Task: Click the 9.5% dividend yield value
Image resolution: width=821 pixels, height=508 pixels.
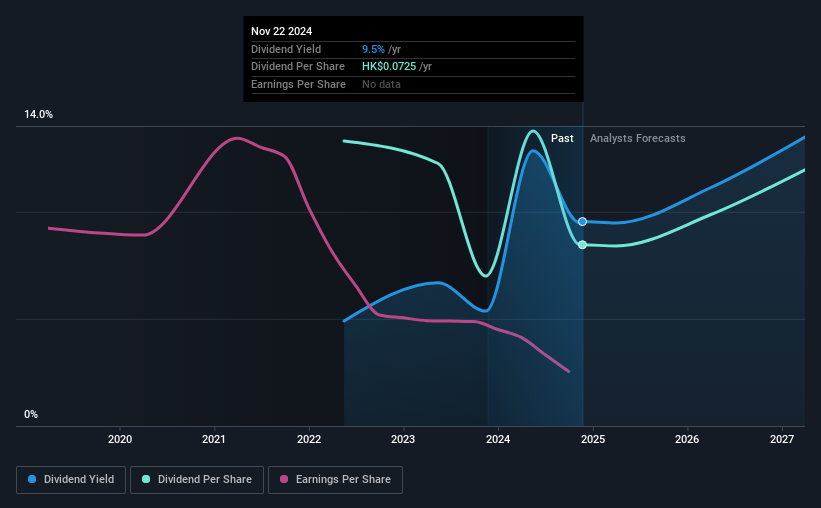Action: coord(373,49)
